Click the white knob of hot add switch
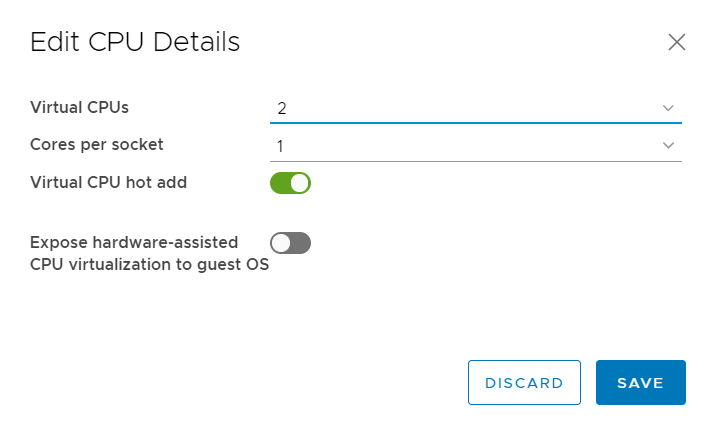This screenshot has width=710, height=431. coord(300,183)
